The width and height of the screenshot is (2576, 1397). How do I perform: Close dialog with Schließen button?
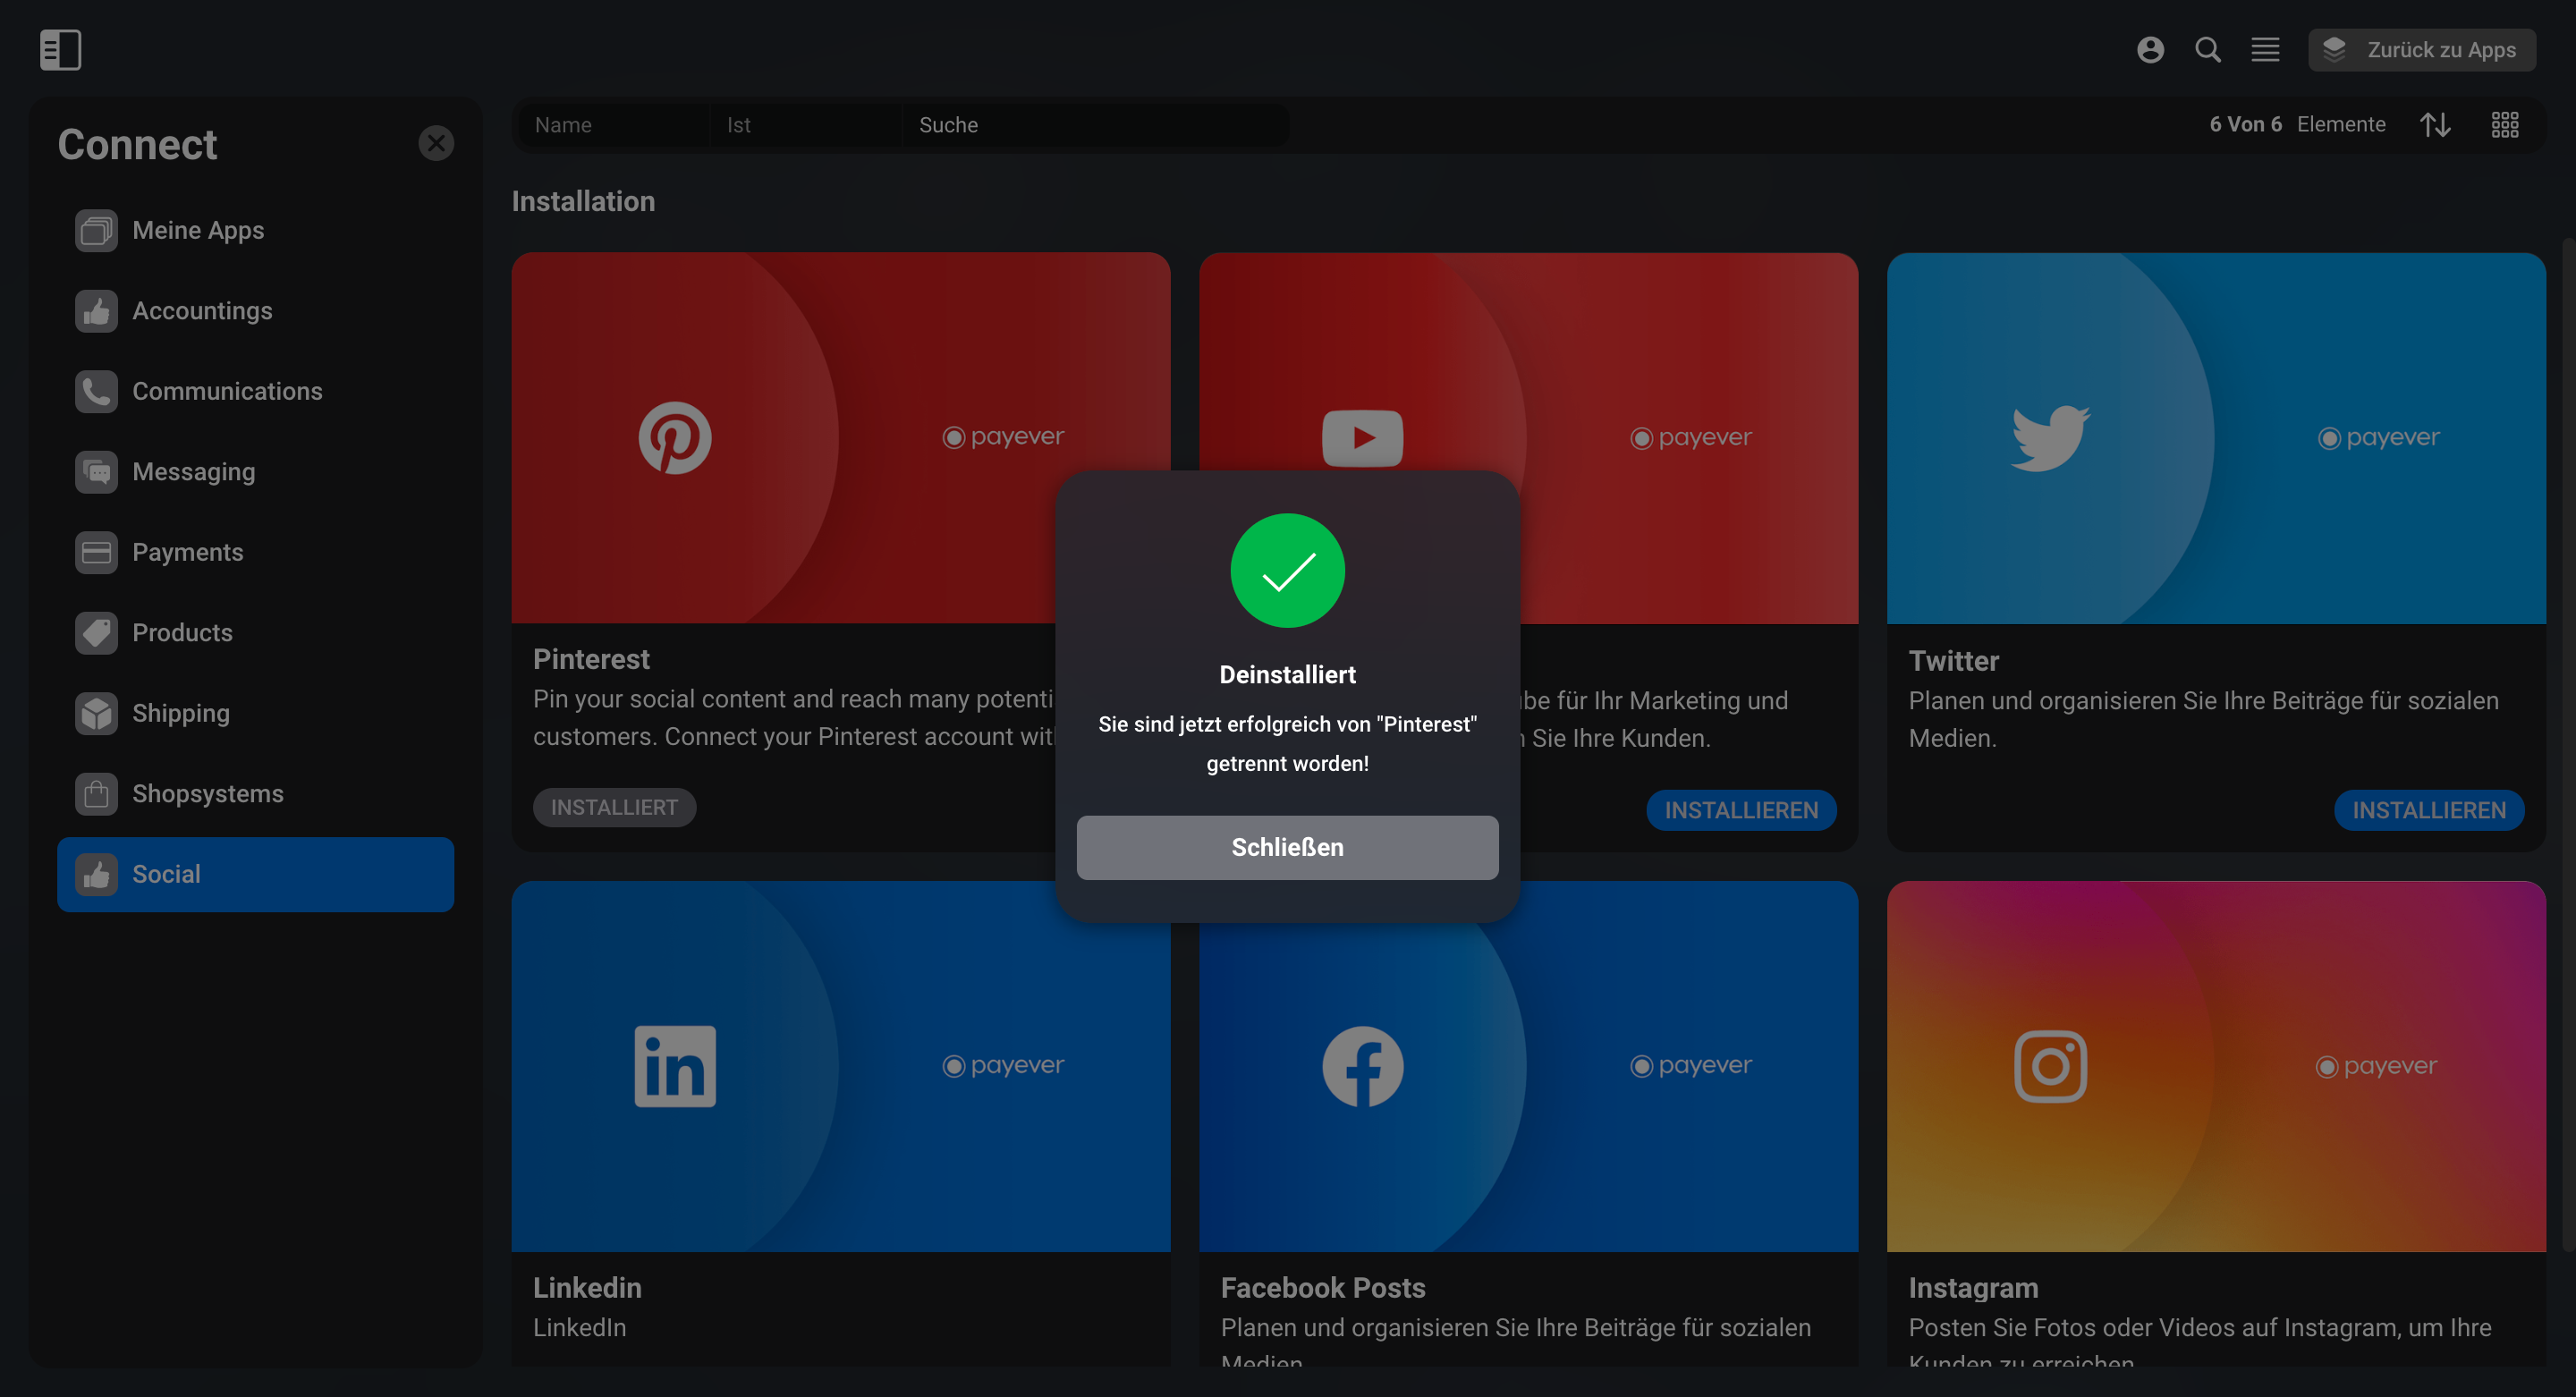point(1287,847)
